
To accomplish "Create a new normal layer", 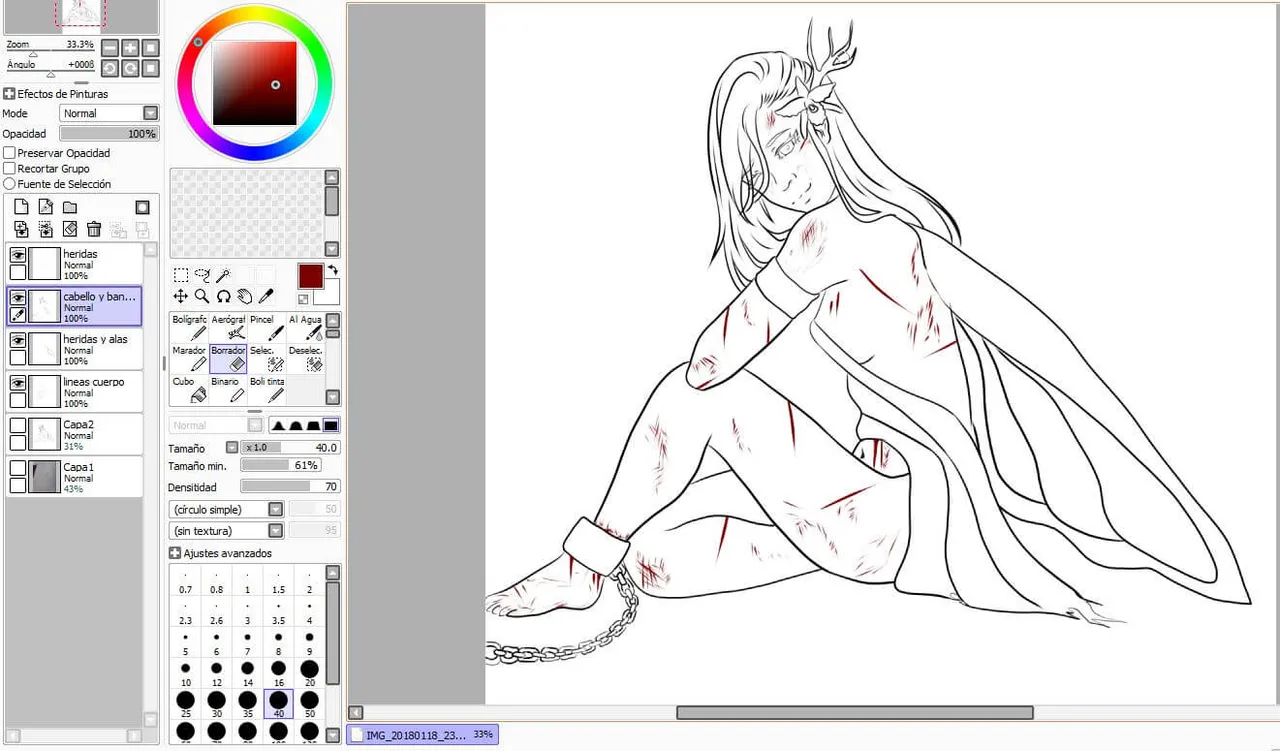I will pos(21,207).
